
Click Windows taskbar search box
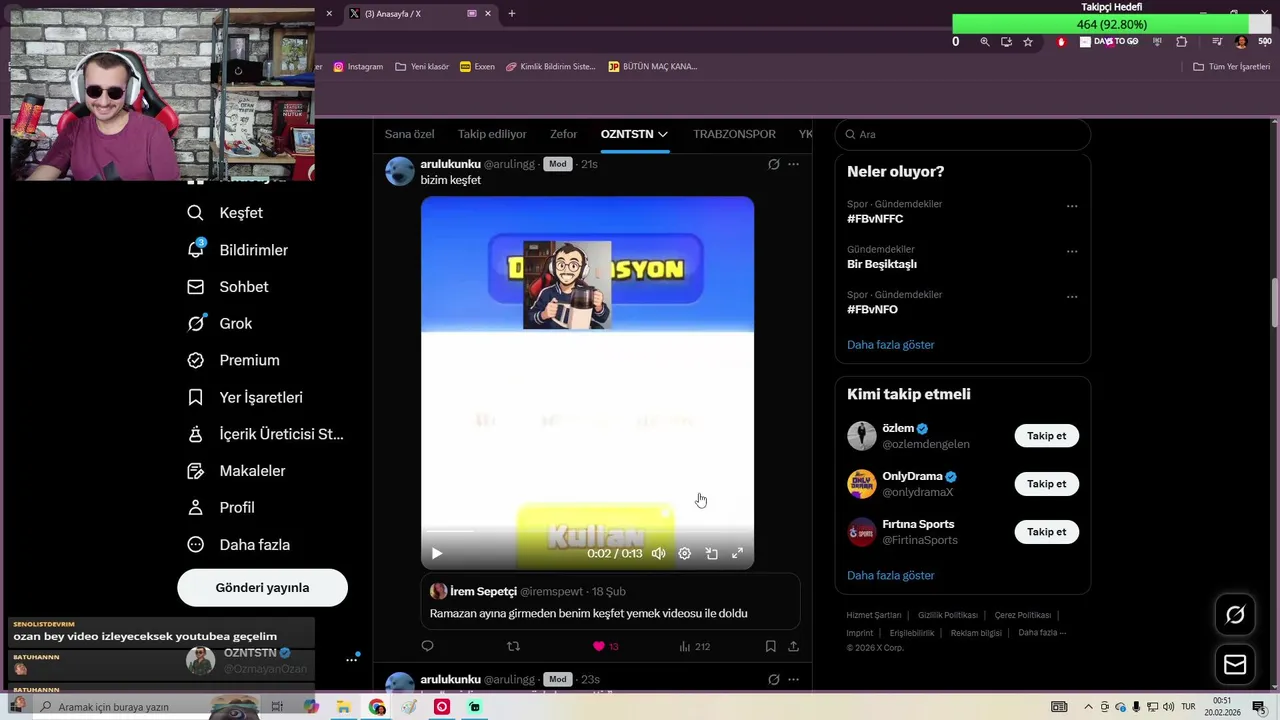click(148, 707)
